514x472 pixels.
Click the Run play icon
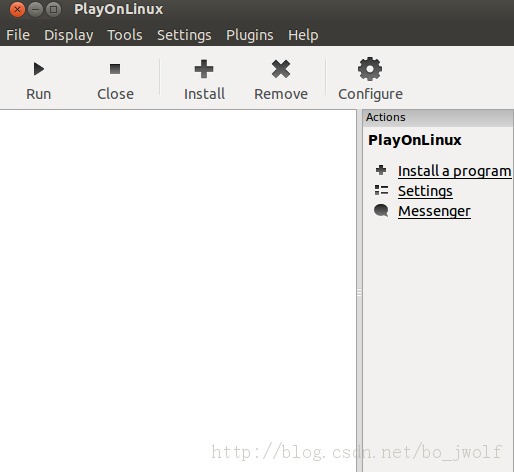pyautogui.click(x=39, y=69)
